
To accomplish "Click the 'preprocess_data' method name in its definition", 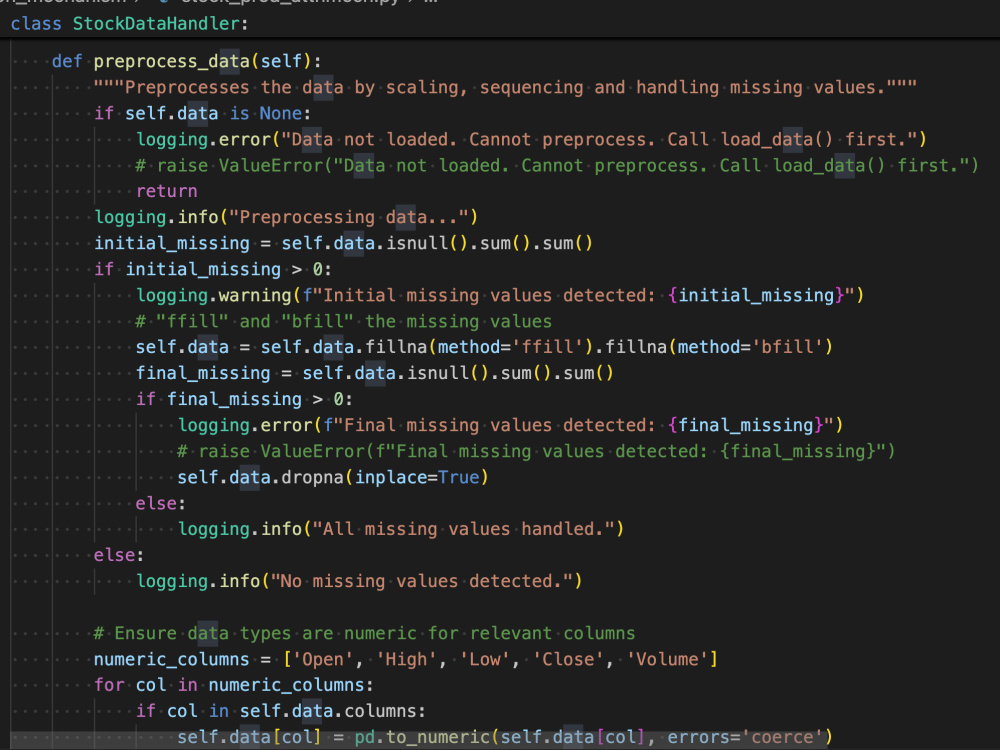I will tap(172, 61).
